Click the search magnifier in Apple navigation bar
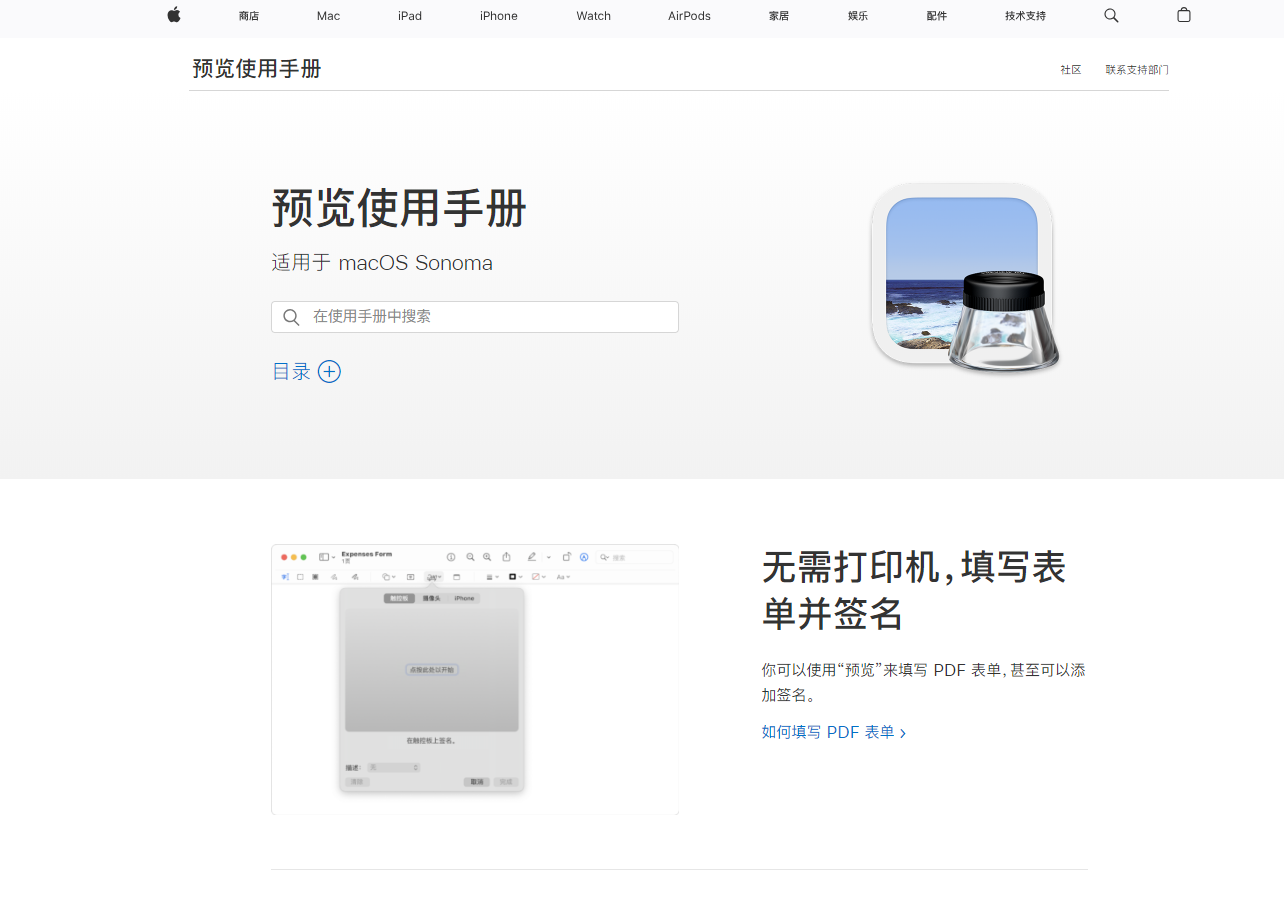The height and width of the screenshot is (918, 1284). coord(1111,16)
